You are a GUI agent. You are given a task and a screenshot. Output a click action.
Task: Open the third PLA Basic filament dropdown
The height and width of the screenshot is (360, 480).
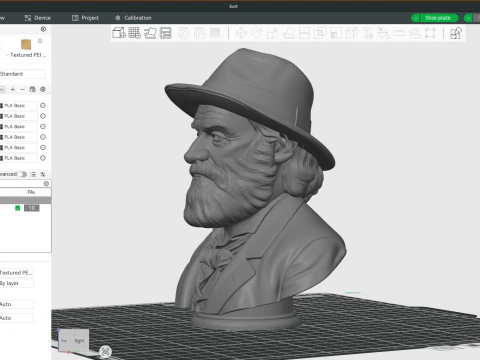[19, 127]
